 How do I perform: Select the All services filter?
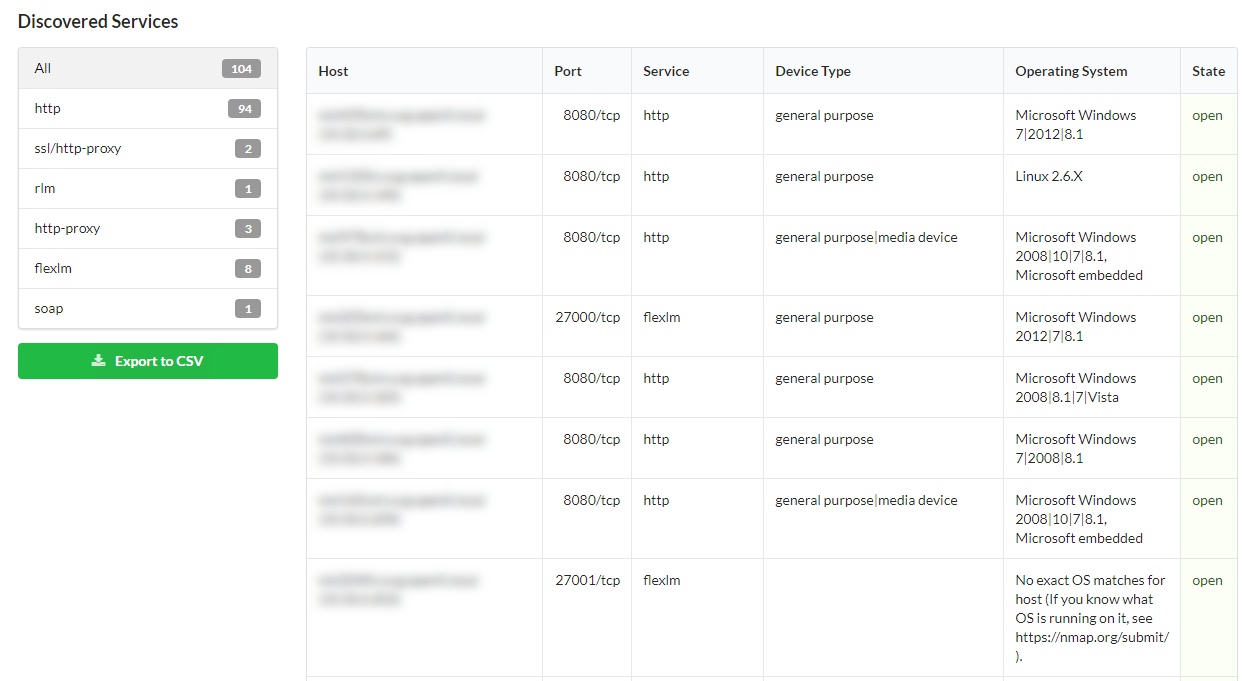(43, 69)
